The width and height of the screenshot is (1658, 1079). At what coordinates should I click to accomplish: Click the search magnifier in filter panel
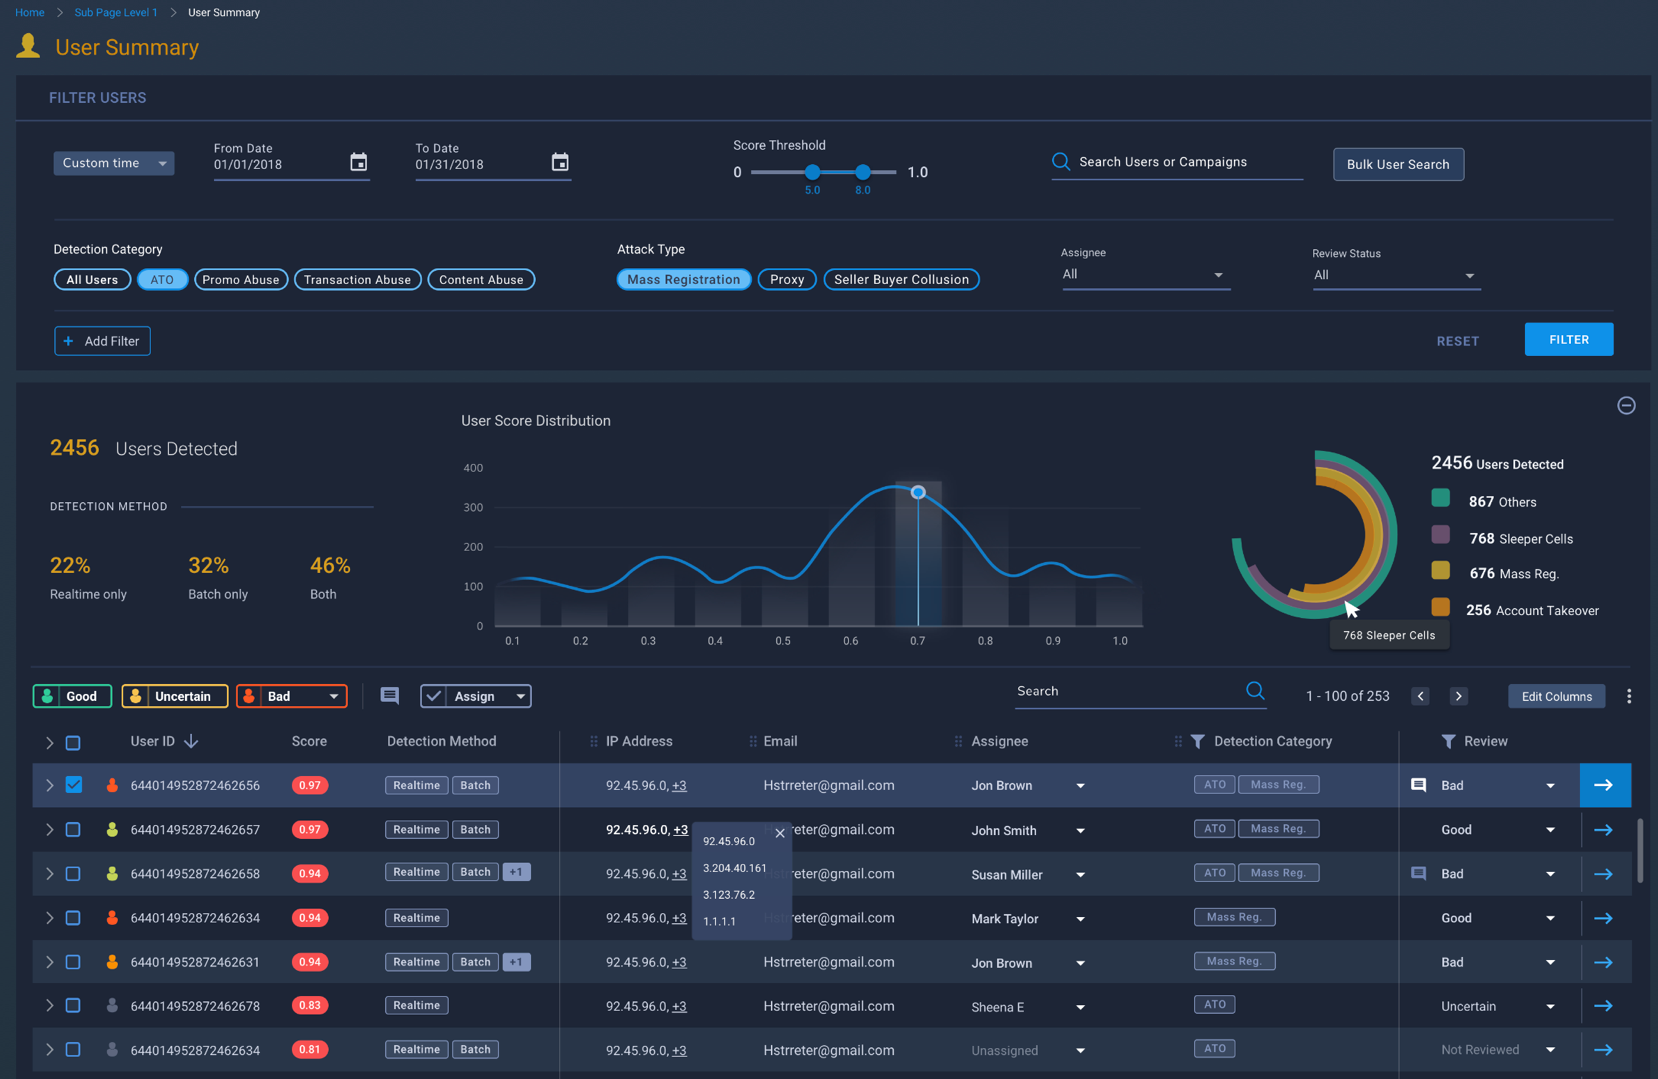click(1061, 161)
